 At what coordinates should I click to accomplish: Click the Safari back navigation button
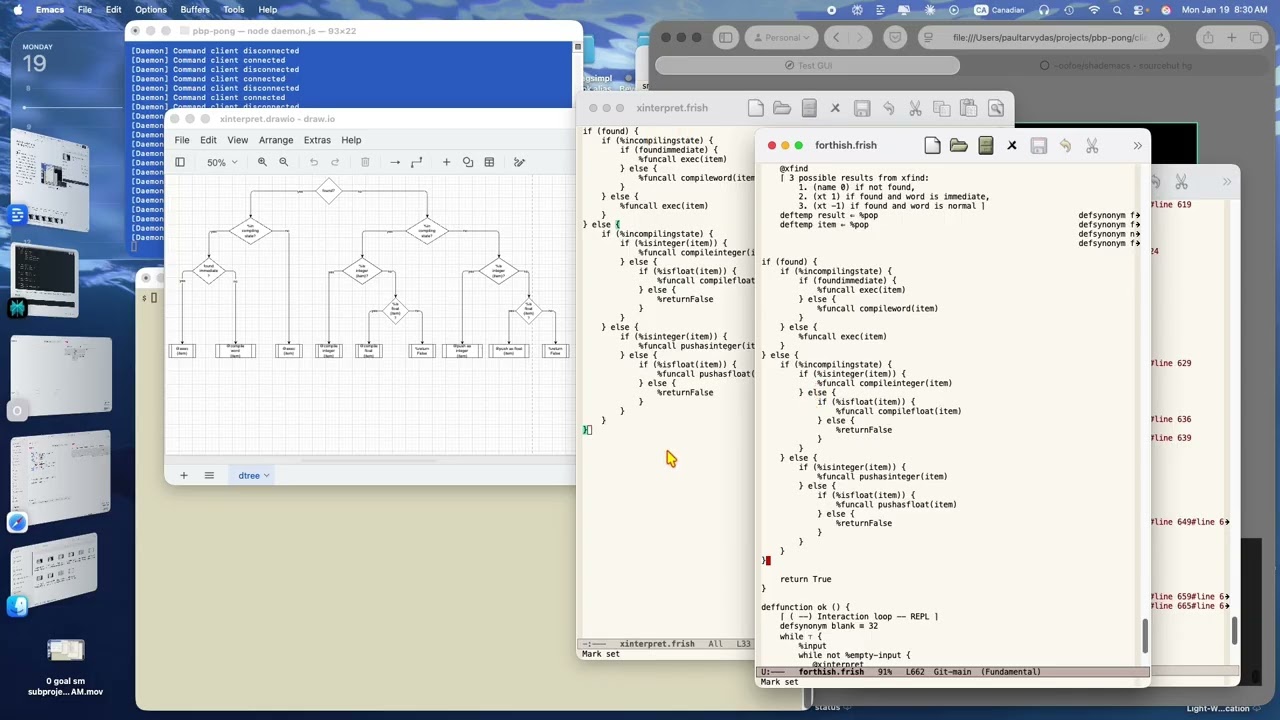[x=838, y=38]
